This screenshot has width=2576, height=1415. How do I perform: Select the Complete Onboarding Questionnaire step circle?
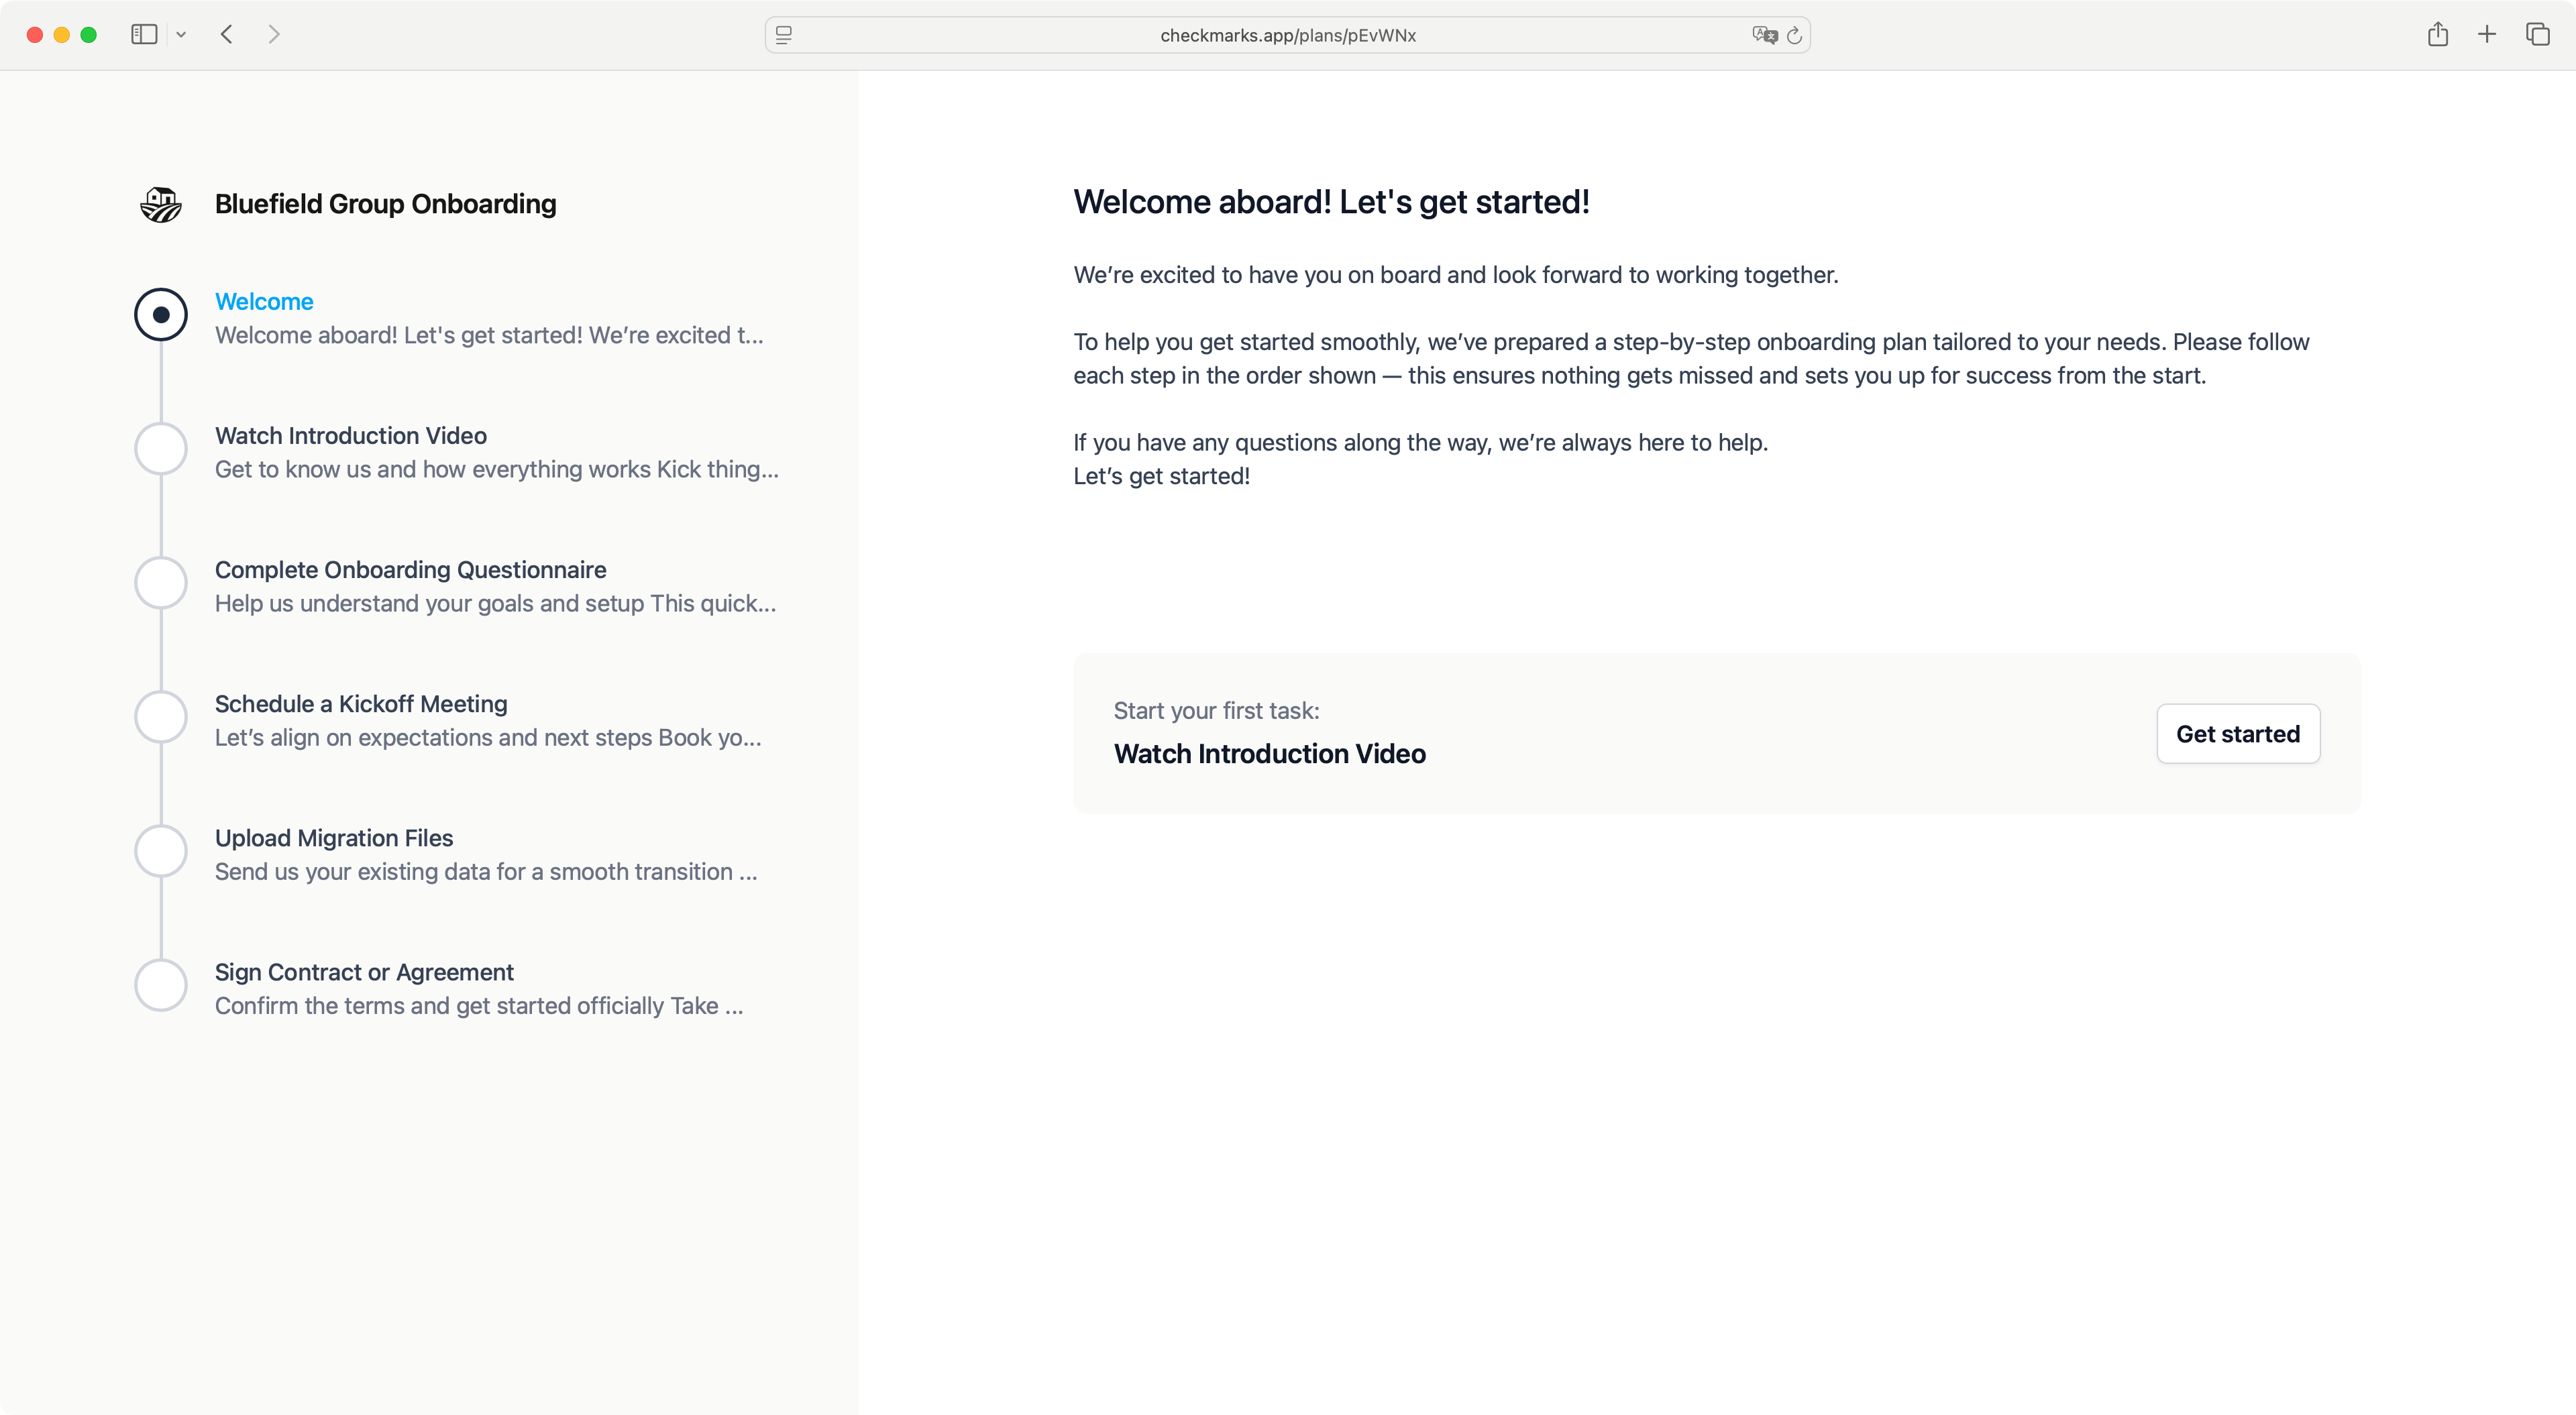(161, 583)
